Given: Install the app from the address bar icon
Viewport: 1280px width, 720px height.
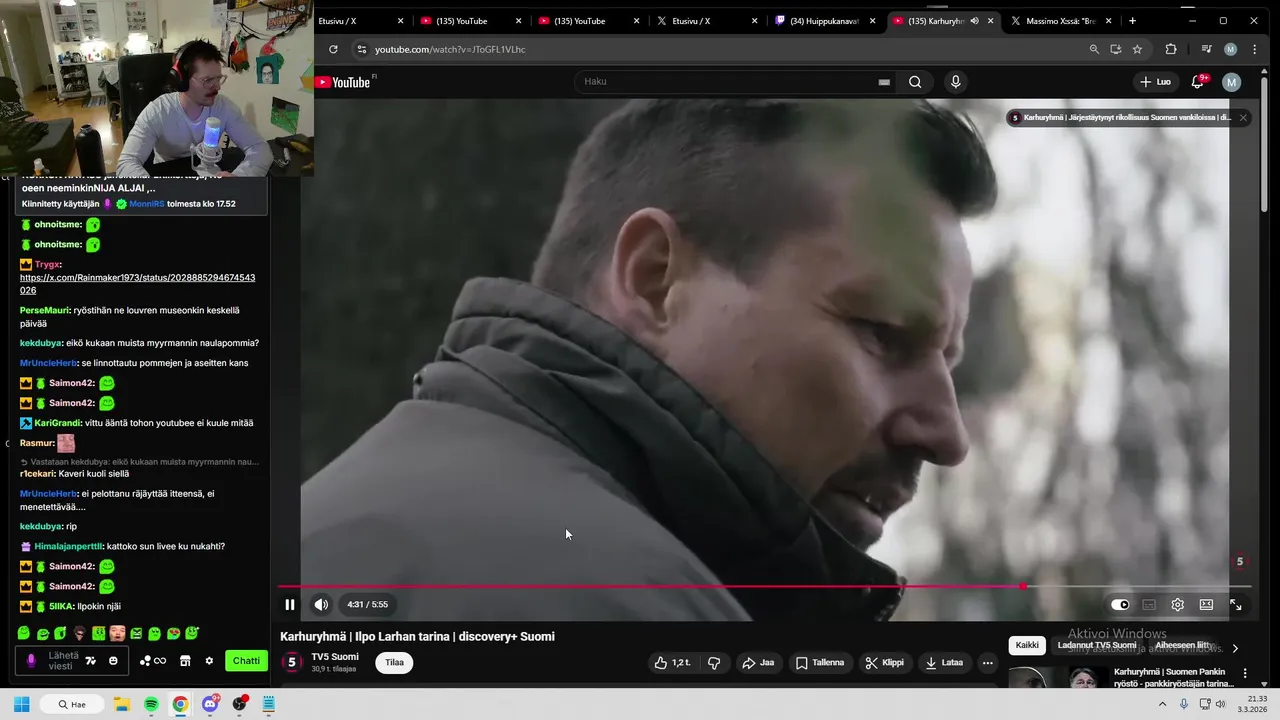Looking at the screenshot, I should 1116,49.
